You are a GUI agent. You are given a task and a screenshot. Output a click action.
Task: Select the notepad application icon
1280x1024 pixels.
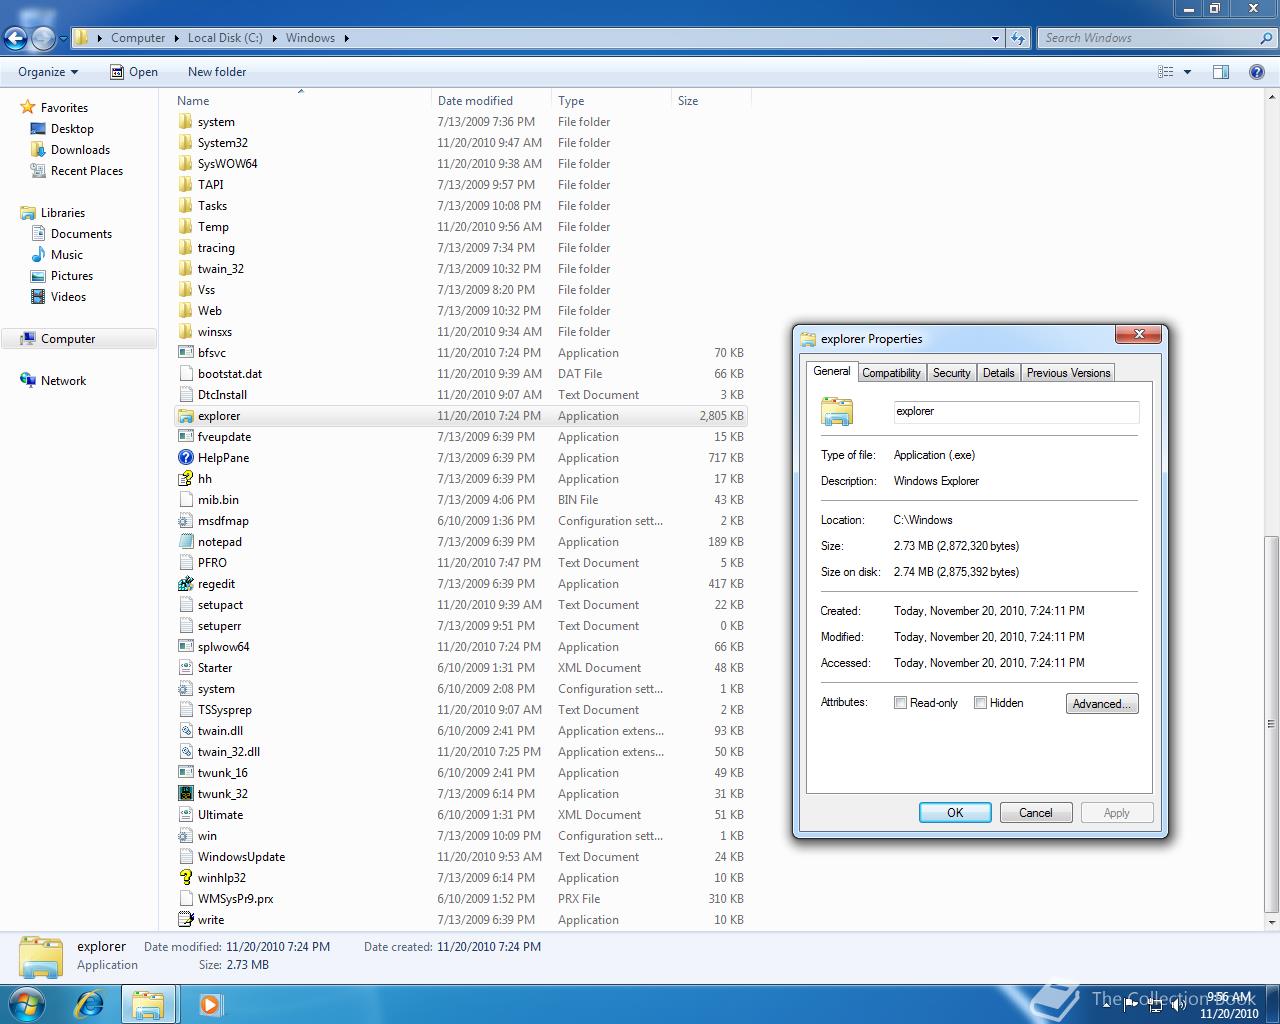[185, 542]
